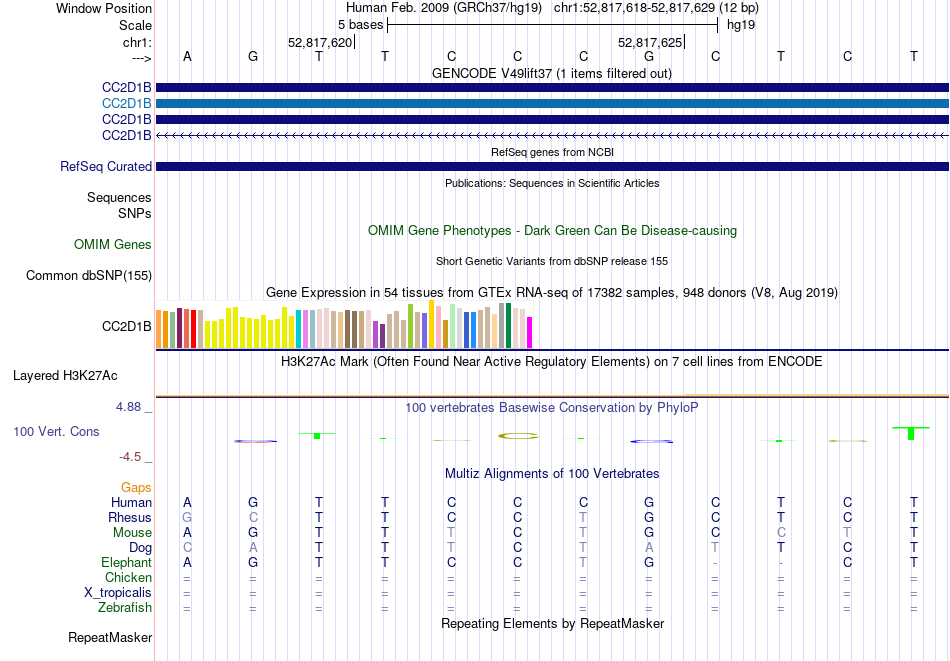Open the GENCODE V49lift37 track title
Screen dimensions: 950x661
pyautogui.click(x=551, y=74)
